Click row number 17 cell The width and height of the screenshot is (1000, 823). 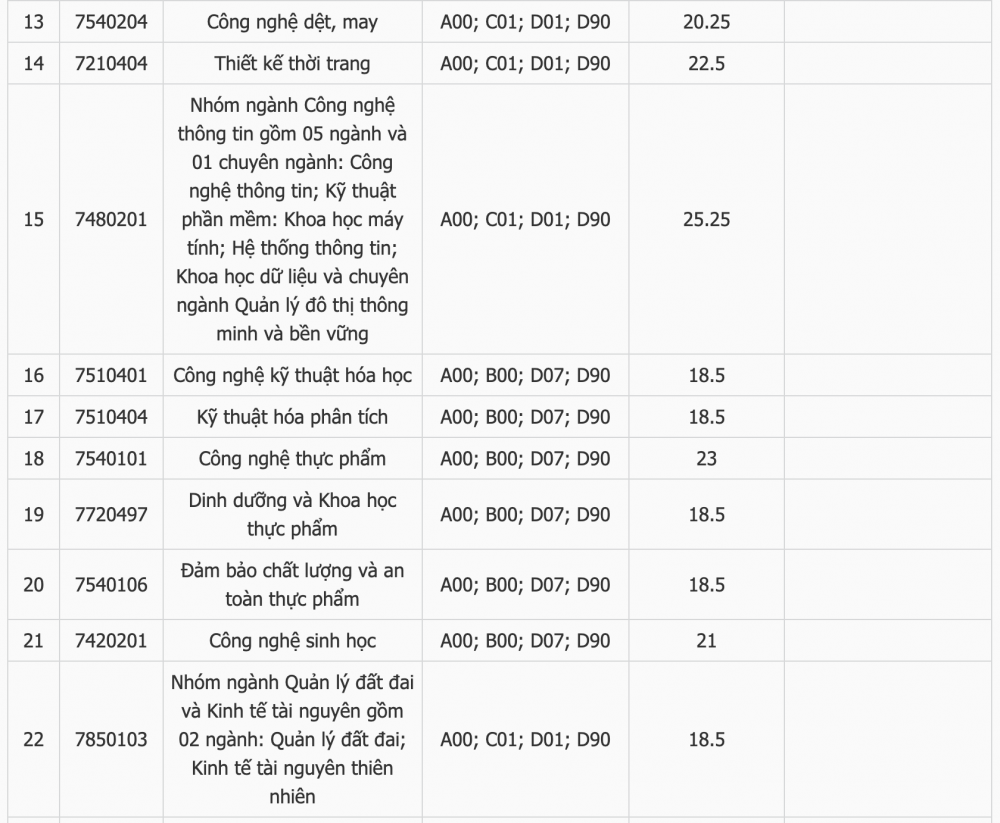[x=34, y=417]
